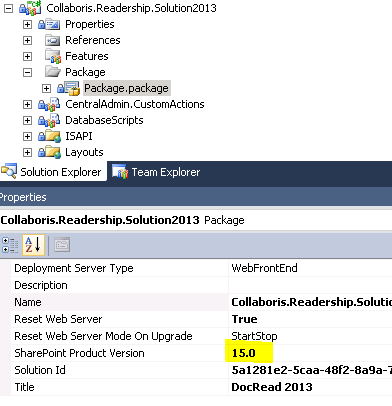Click the 15.0 version value
This screenshot has height=406, width=392.
tap(244, 353)
